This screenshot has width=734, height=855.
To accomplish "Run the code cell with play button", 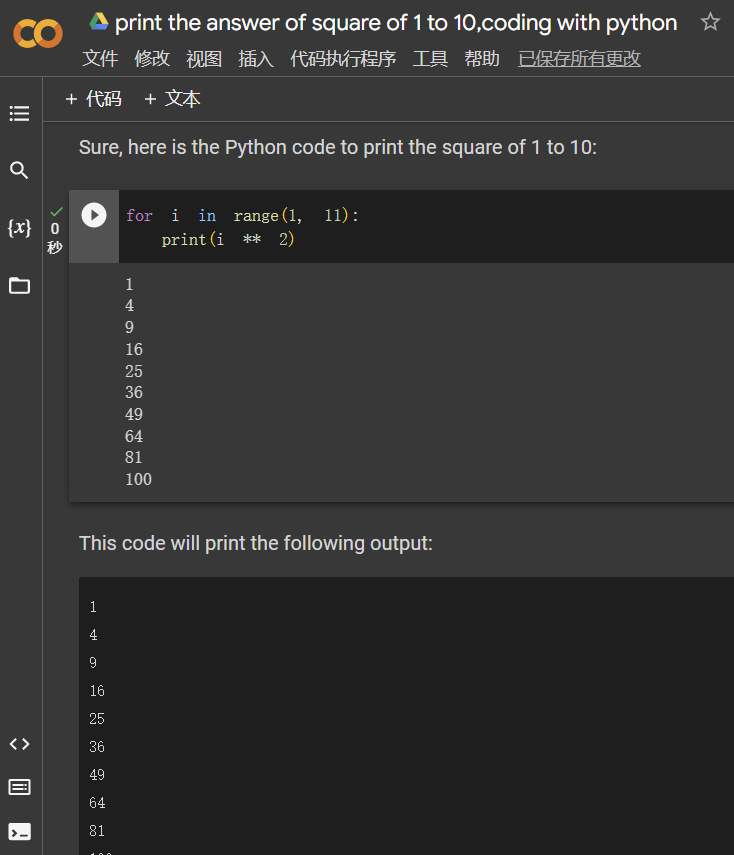I will tap(94, 215).
